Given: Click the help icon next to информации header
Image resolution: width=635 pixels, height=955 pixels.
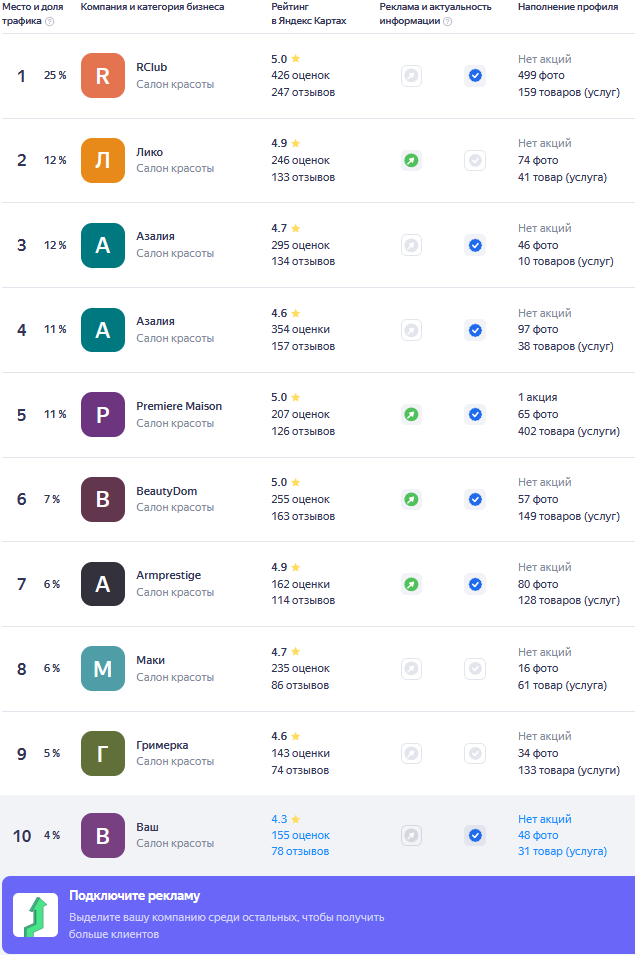Looking at the screenshot, I should point(447,21).
